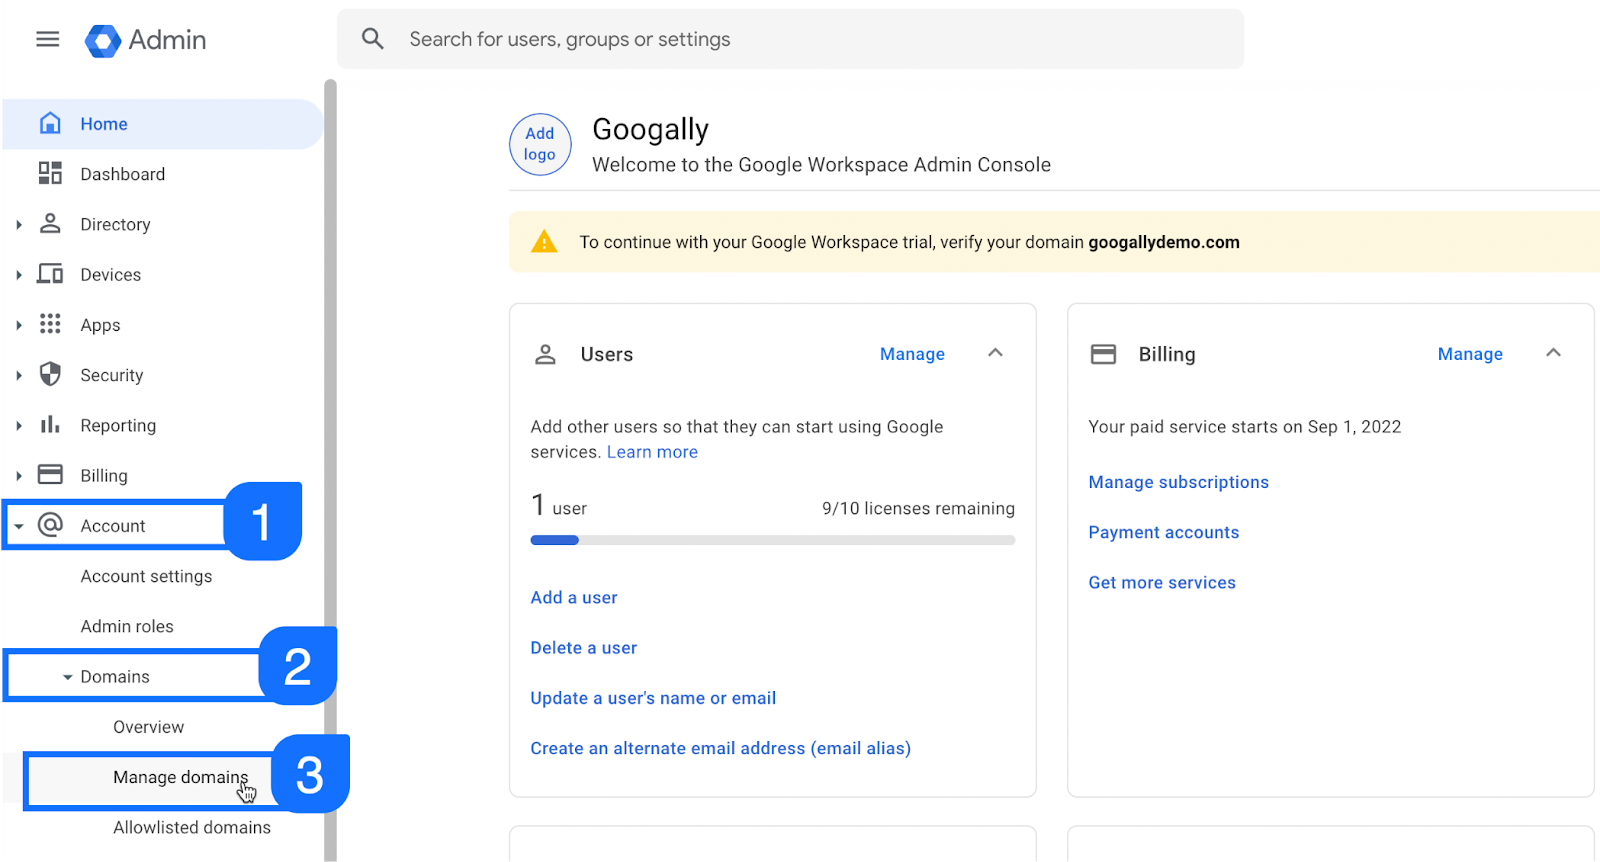Image resolution: width=1600 pixels, height=862 pixels.
Task: Open Manage domains
Action: (x=180, y=777)
